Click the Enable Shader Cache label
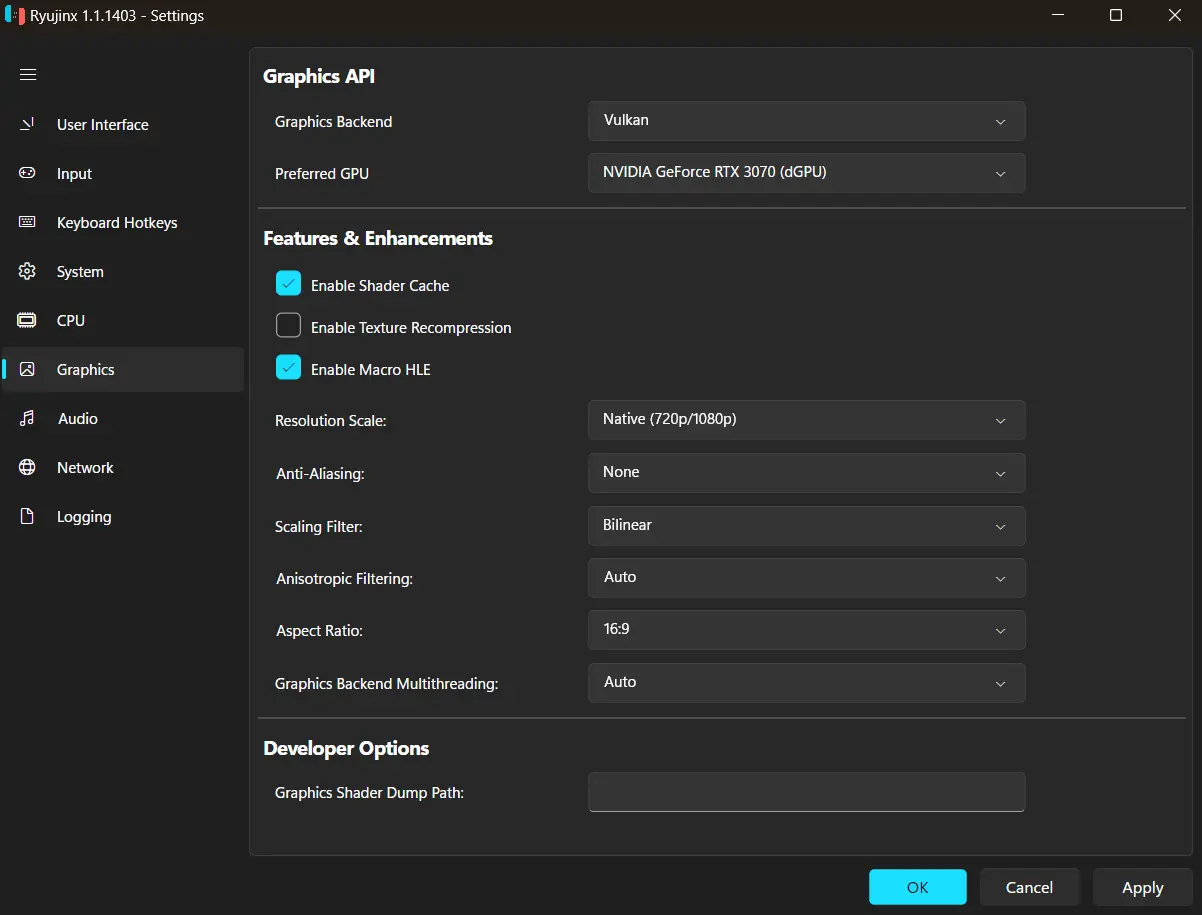The image size is (1202, 915). click(380, 286)
